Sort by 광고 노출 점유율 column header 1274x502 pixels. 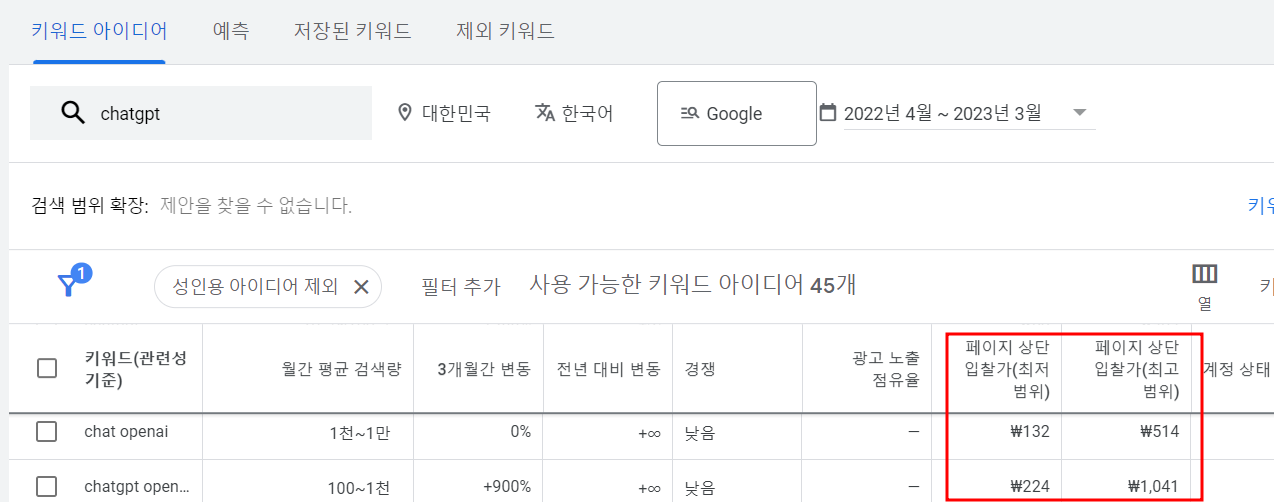[886, 369]
